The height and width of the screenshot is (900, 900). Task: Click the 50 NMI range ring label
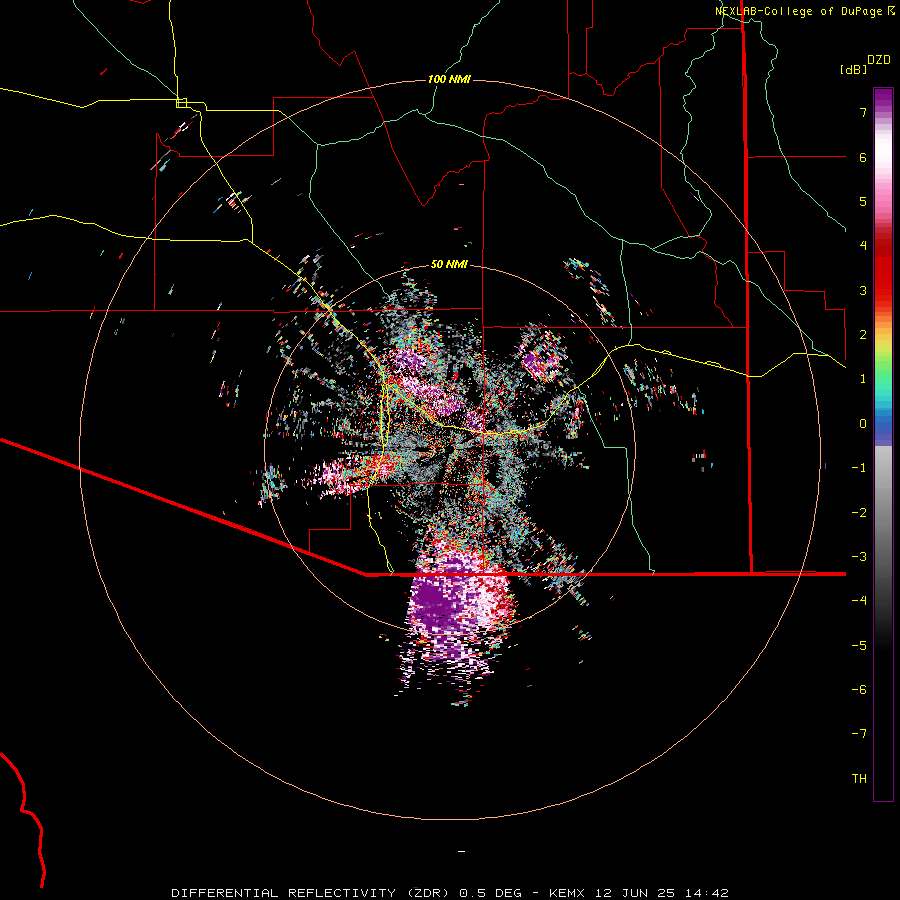(x=449, y=265)
